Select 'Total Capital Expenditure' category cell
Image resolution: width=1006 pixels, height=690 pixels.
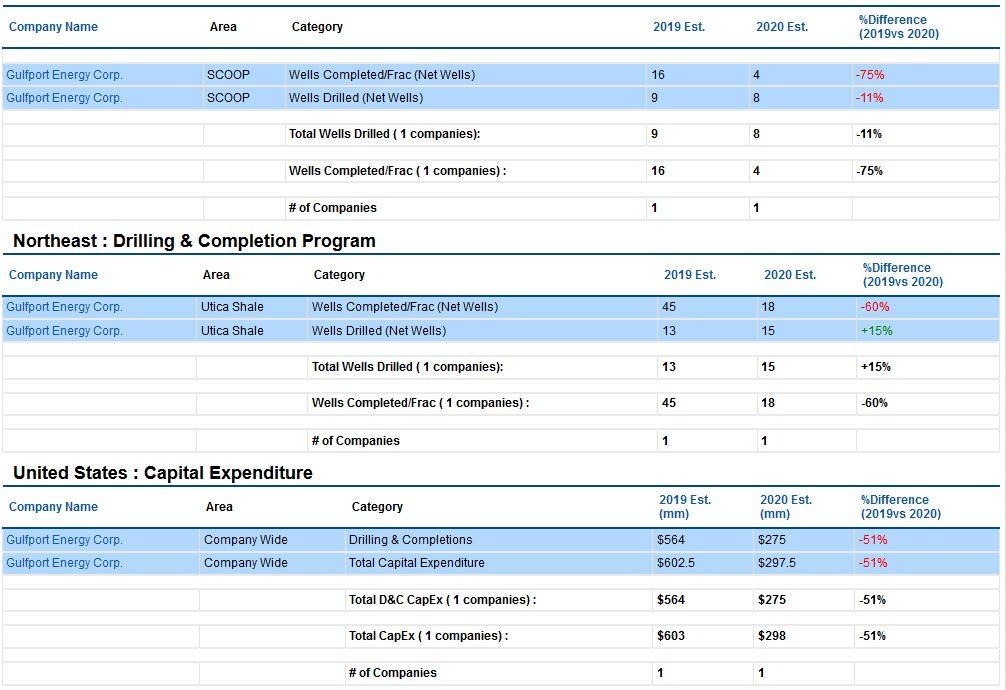pos(416,563)
